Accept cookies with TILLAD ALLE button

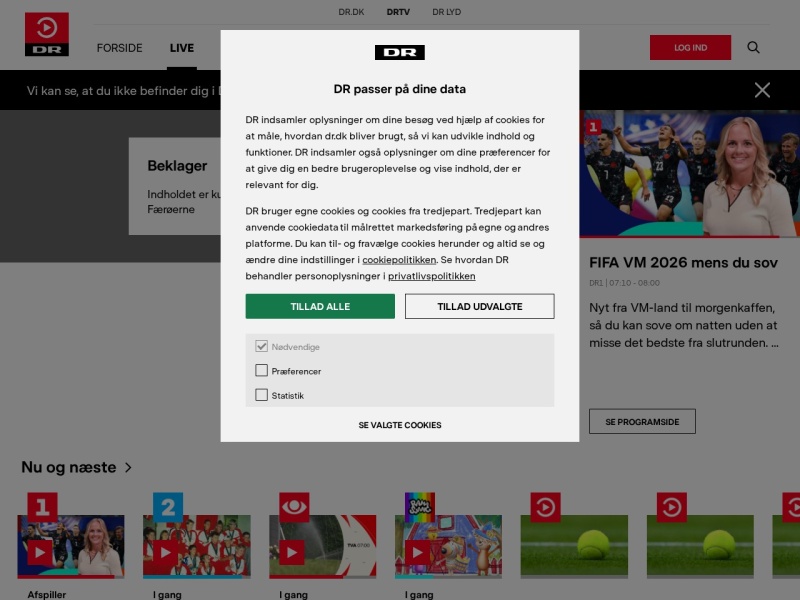click(320, 306)
